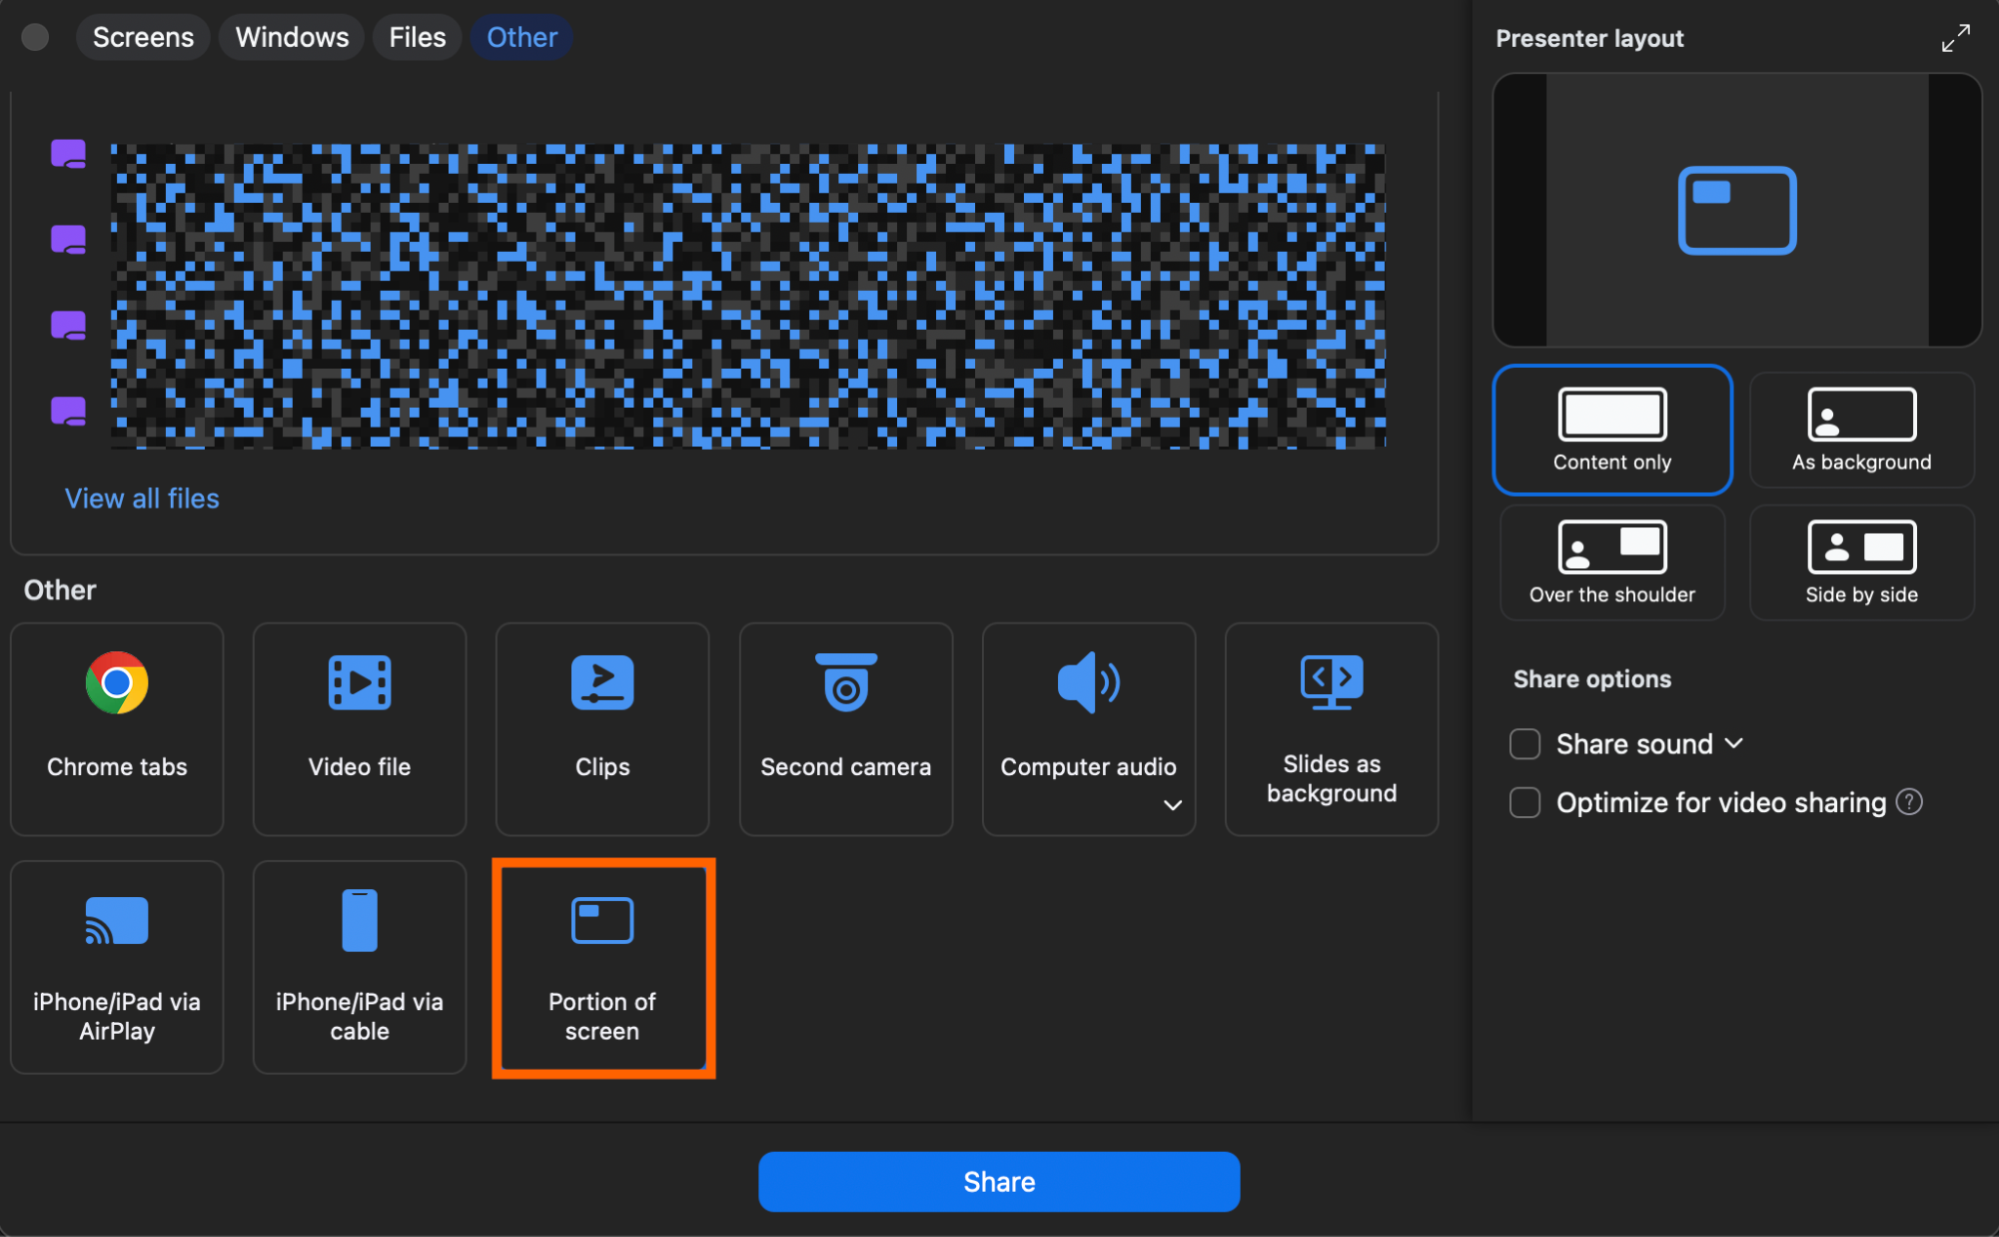Viewport: 1999px width, 1237px height.
Task: Switch to the Files tab
Action: pos(417,37)
